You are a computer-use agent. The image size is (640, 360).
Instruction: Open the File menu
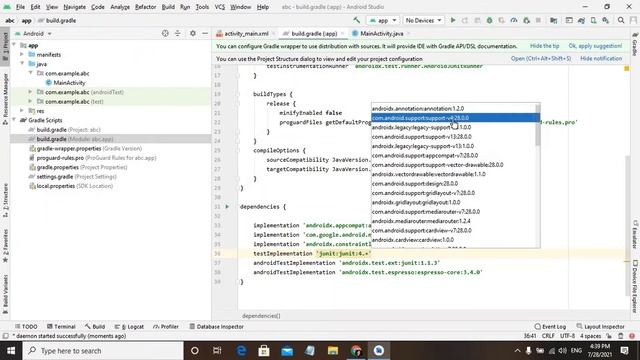point(20,7)
